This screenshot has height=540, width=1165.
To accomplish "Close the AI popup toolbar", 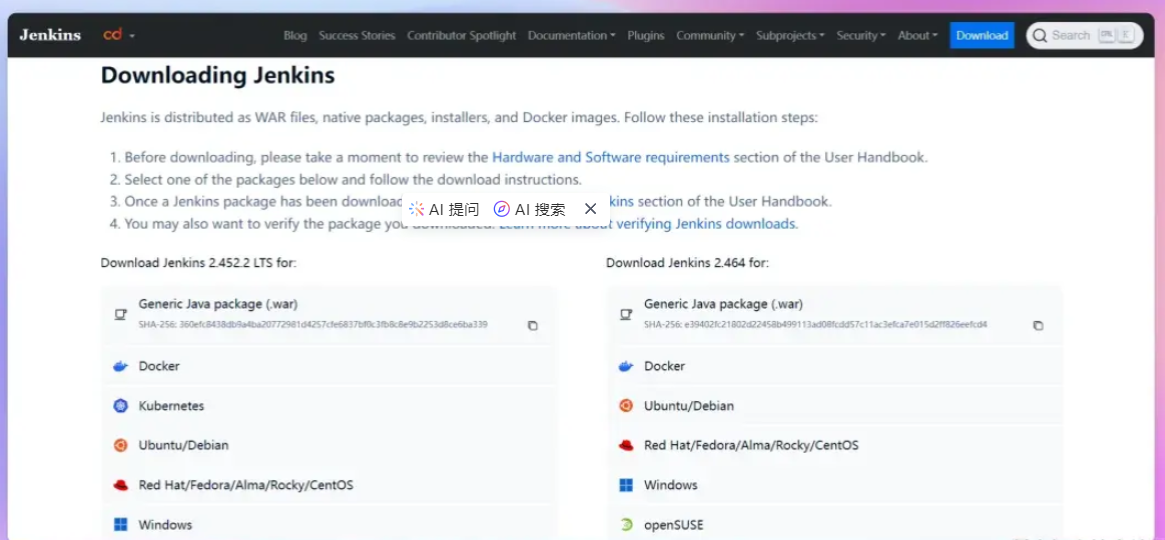I will [591, 209].
